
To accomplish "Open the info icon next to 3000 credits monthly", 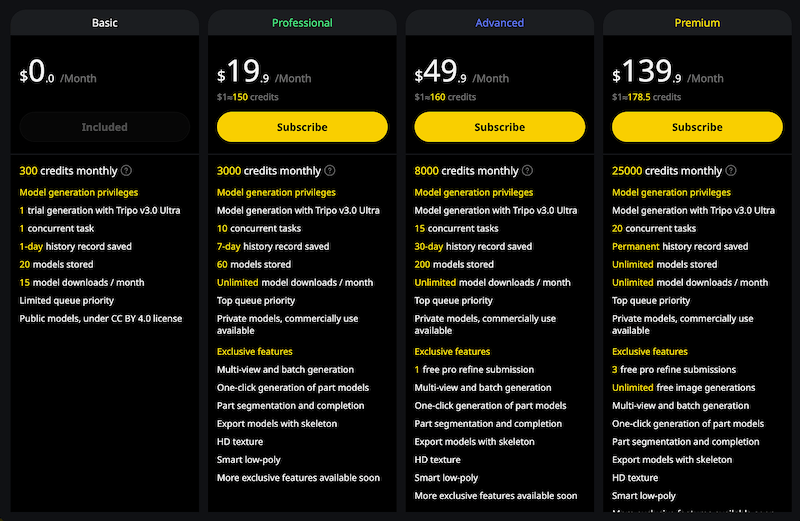I will (330, 171).
